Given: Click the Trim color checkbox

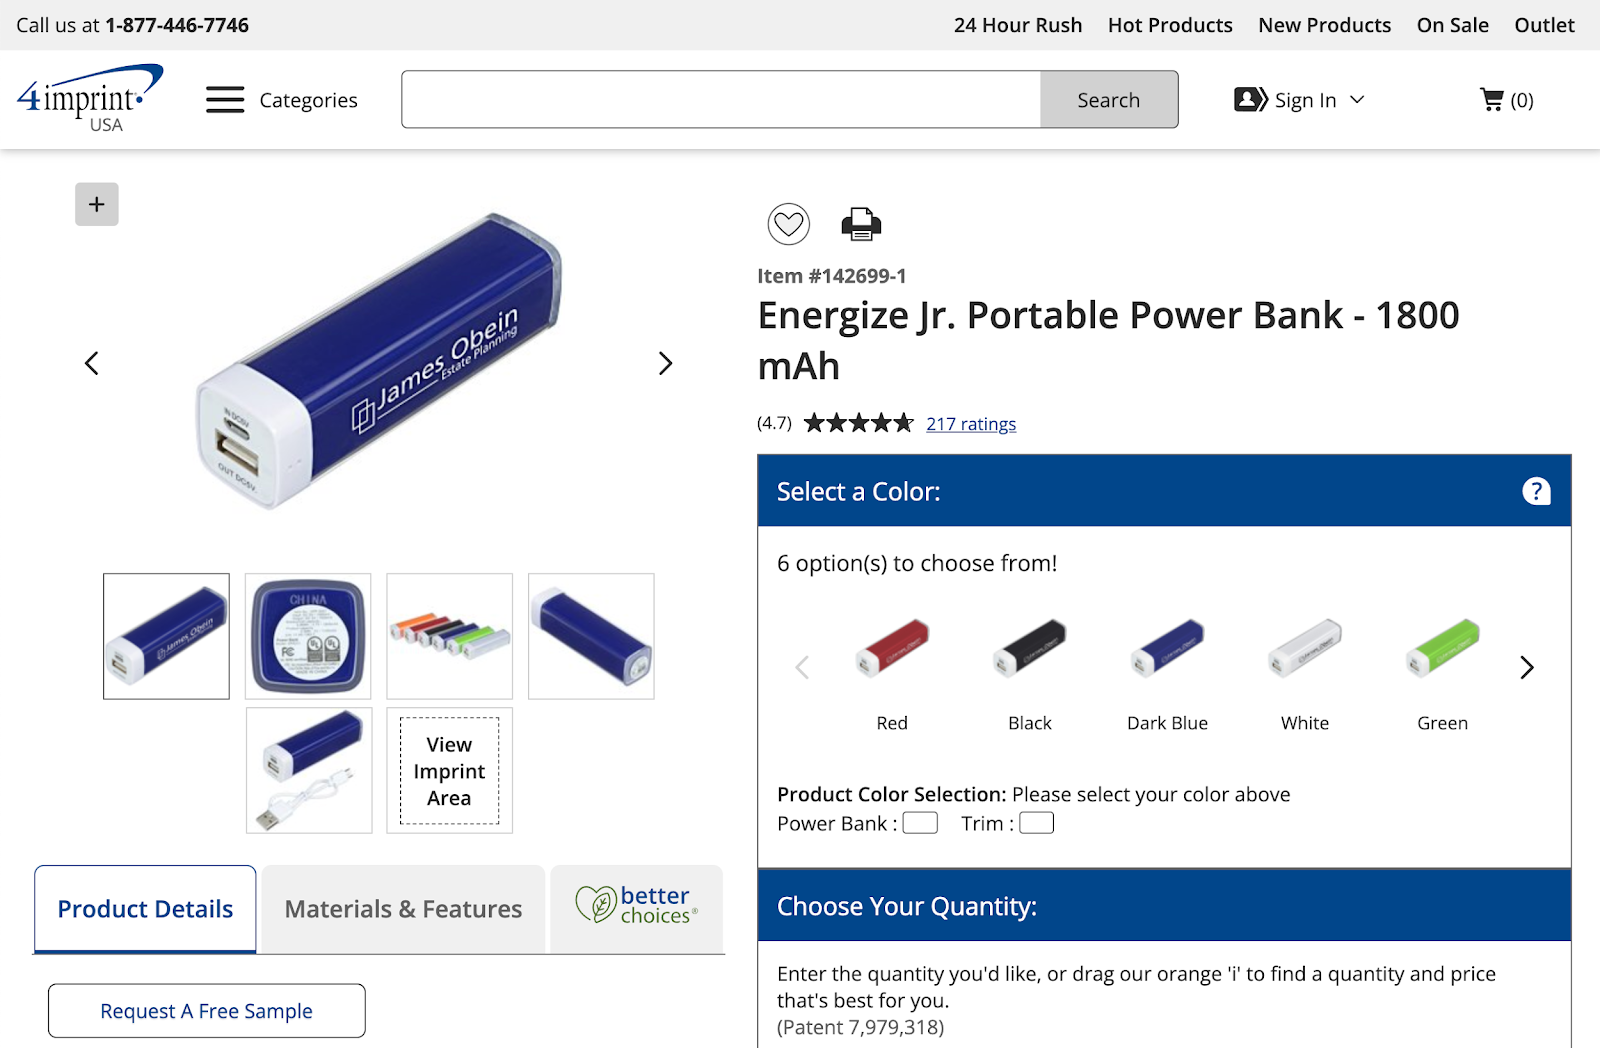Looking at the screenshot, I should (1036, 822).
